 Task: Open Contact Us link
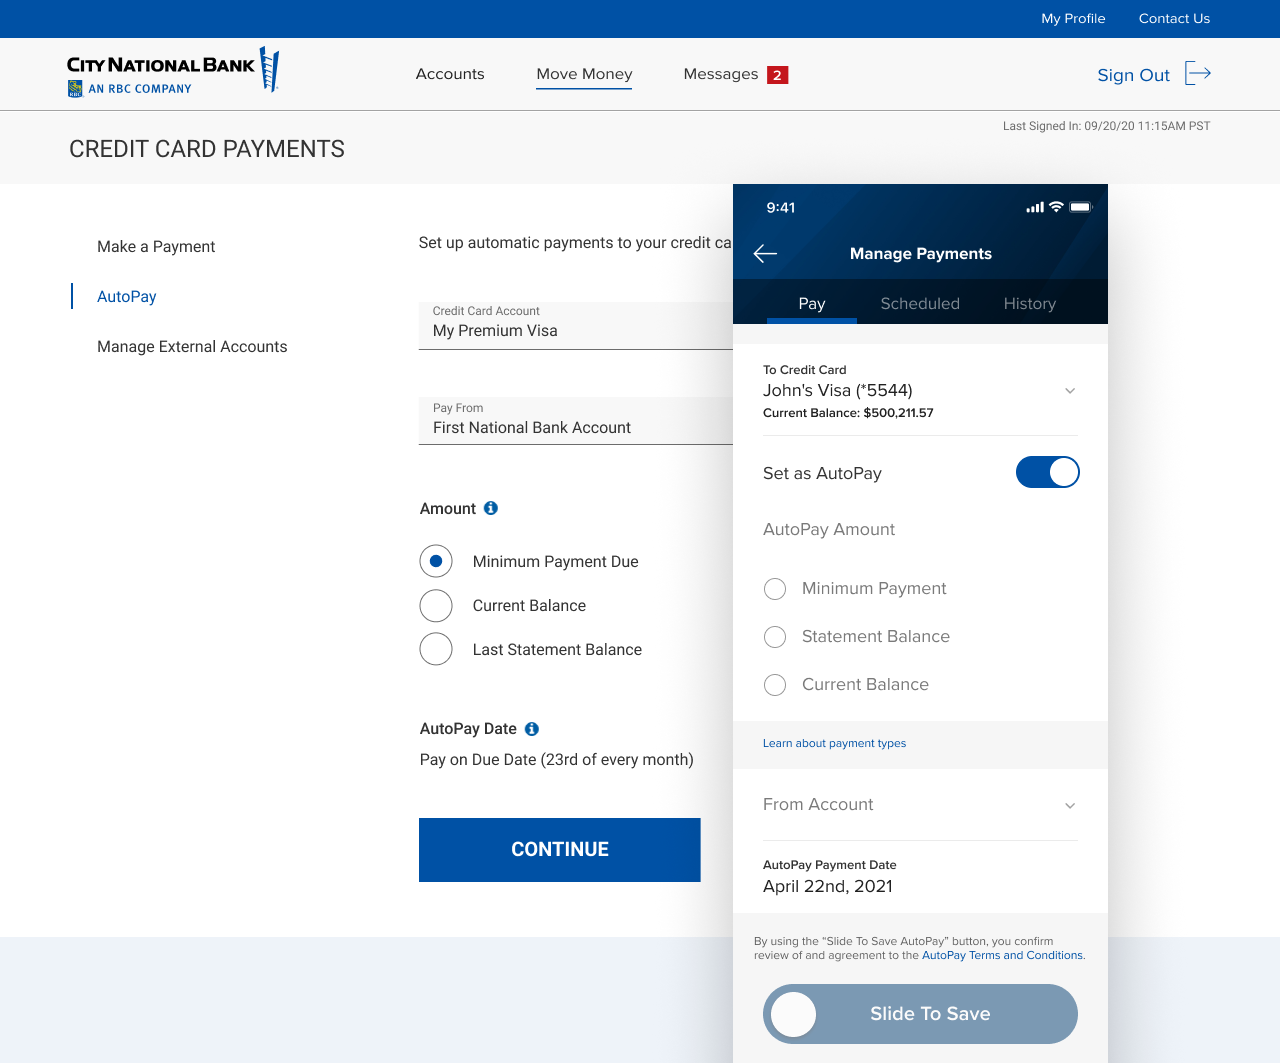tap(1174, 18)
